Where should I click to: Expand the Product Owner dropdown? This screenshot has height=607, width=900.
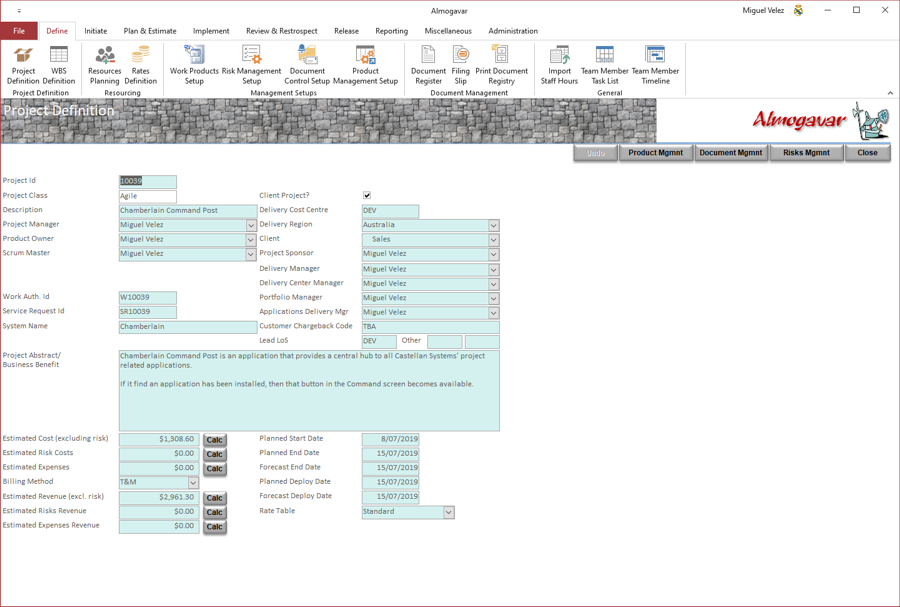(x=251, y=240)
